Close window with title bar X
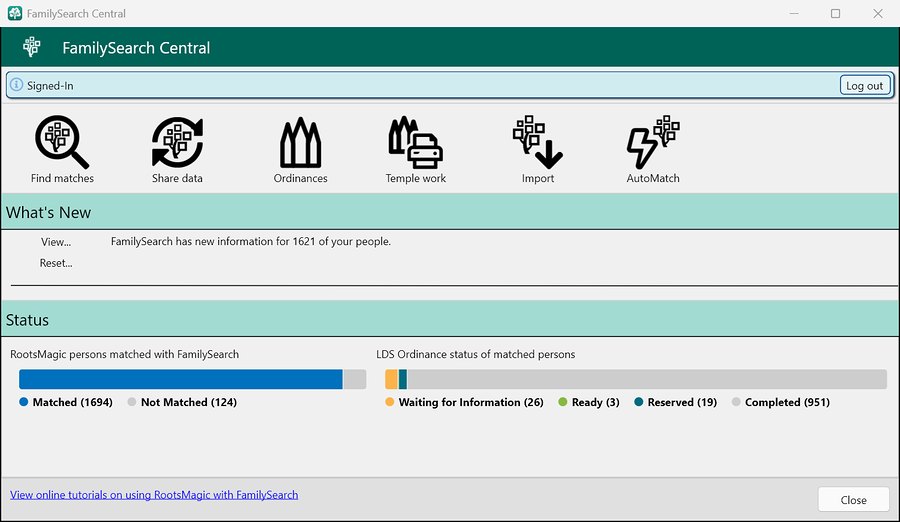 (878, 13)
